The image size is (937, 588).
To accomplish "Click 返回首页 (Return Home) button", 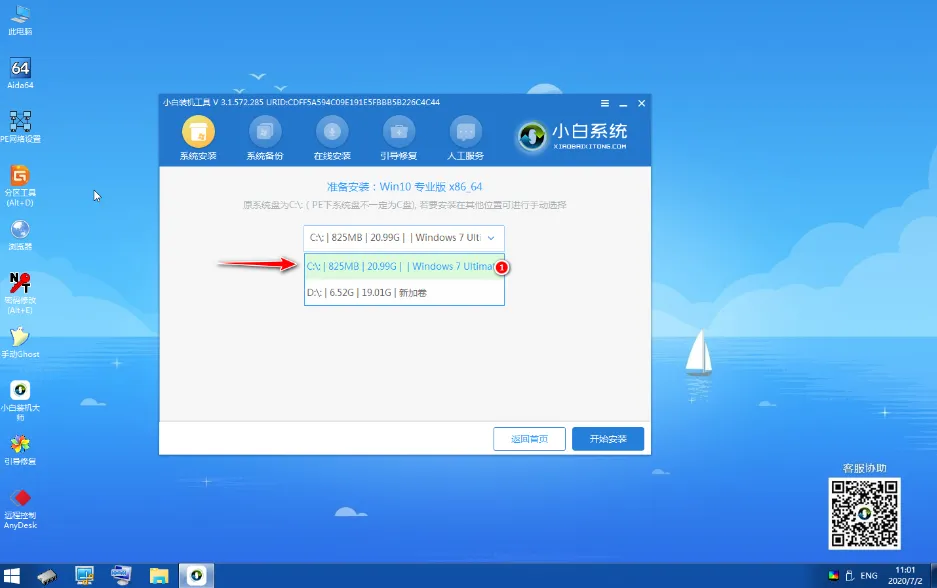I will click(x=529, y=438).
